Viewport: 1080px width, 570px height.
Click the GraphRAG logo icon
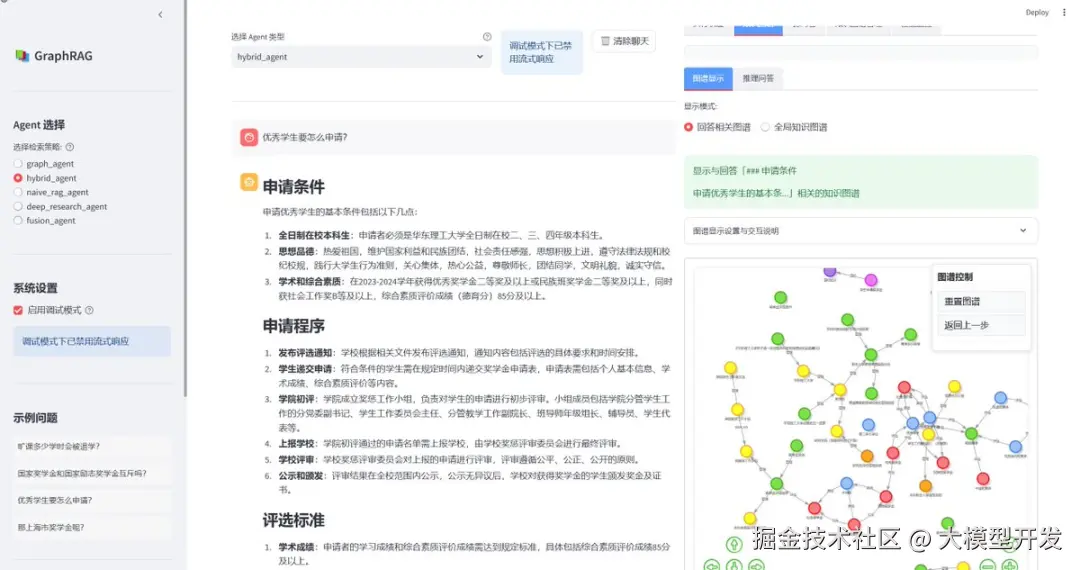[22, 56]
